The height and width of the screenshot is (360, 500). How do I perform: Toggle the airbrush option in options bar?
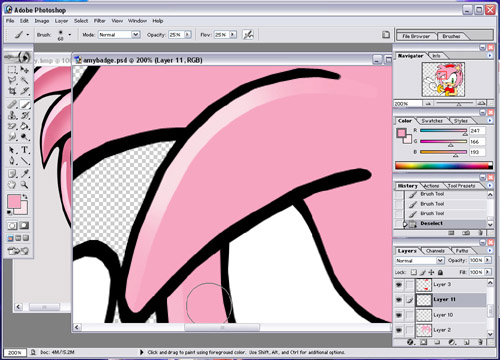tap(248, 35)
